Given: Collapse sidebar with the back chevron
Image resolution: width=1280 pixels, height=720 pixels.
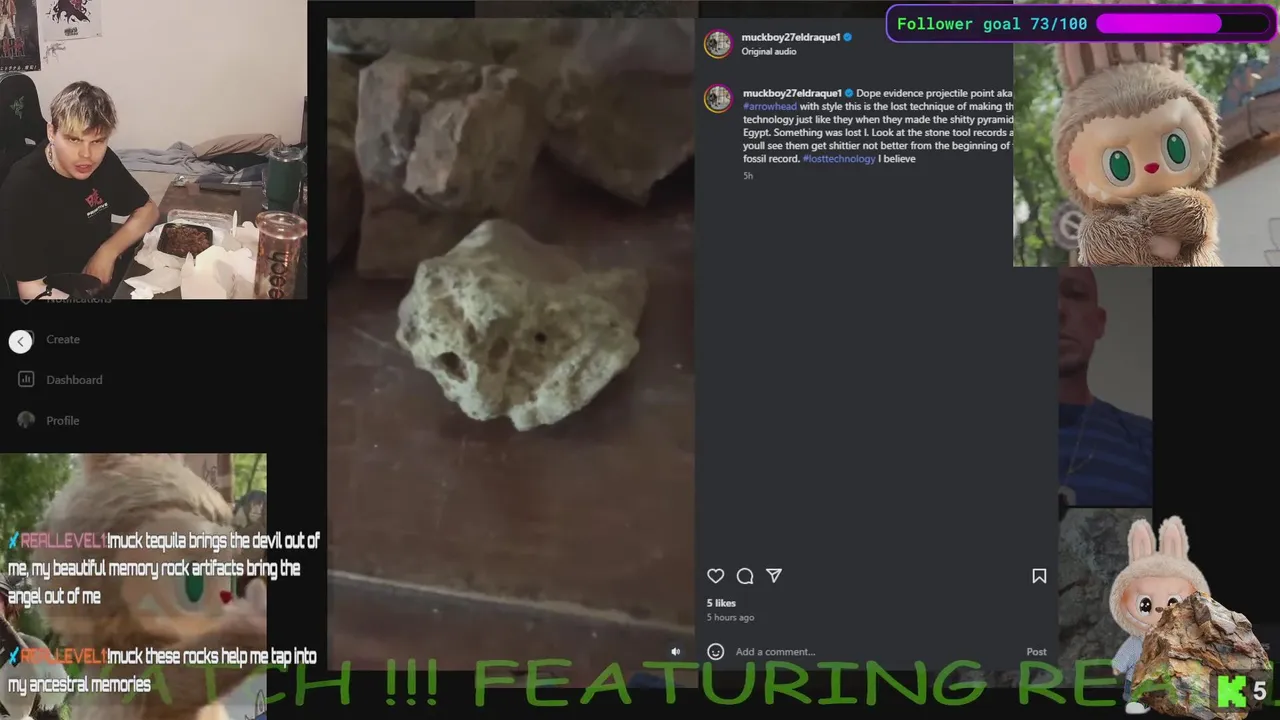Looking at the screenshot, I should [x=21, y=341].
